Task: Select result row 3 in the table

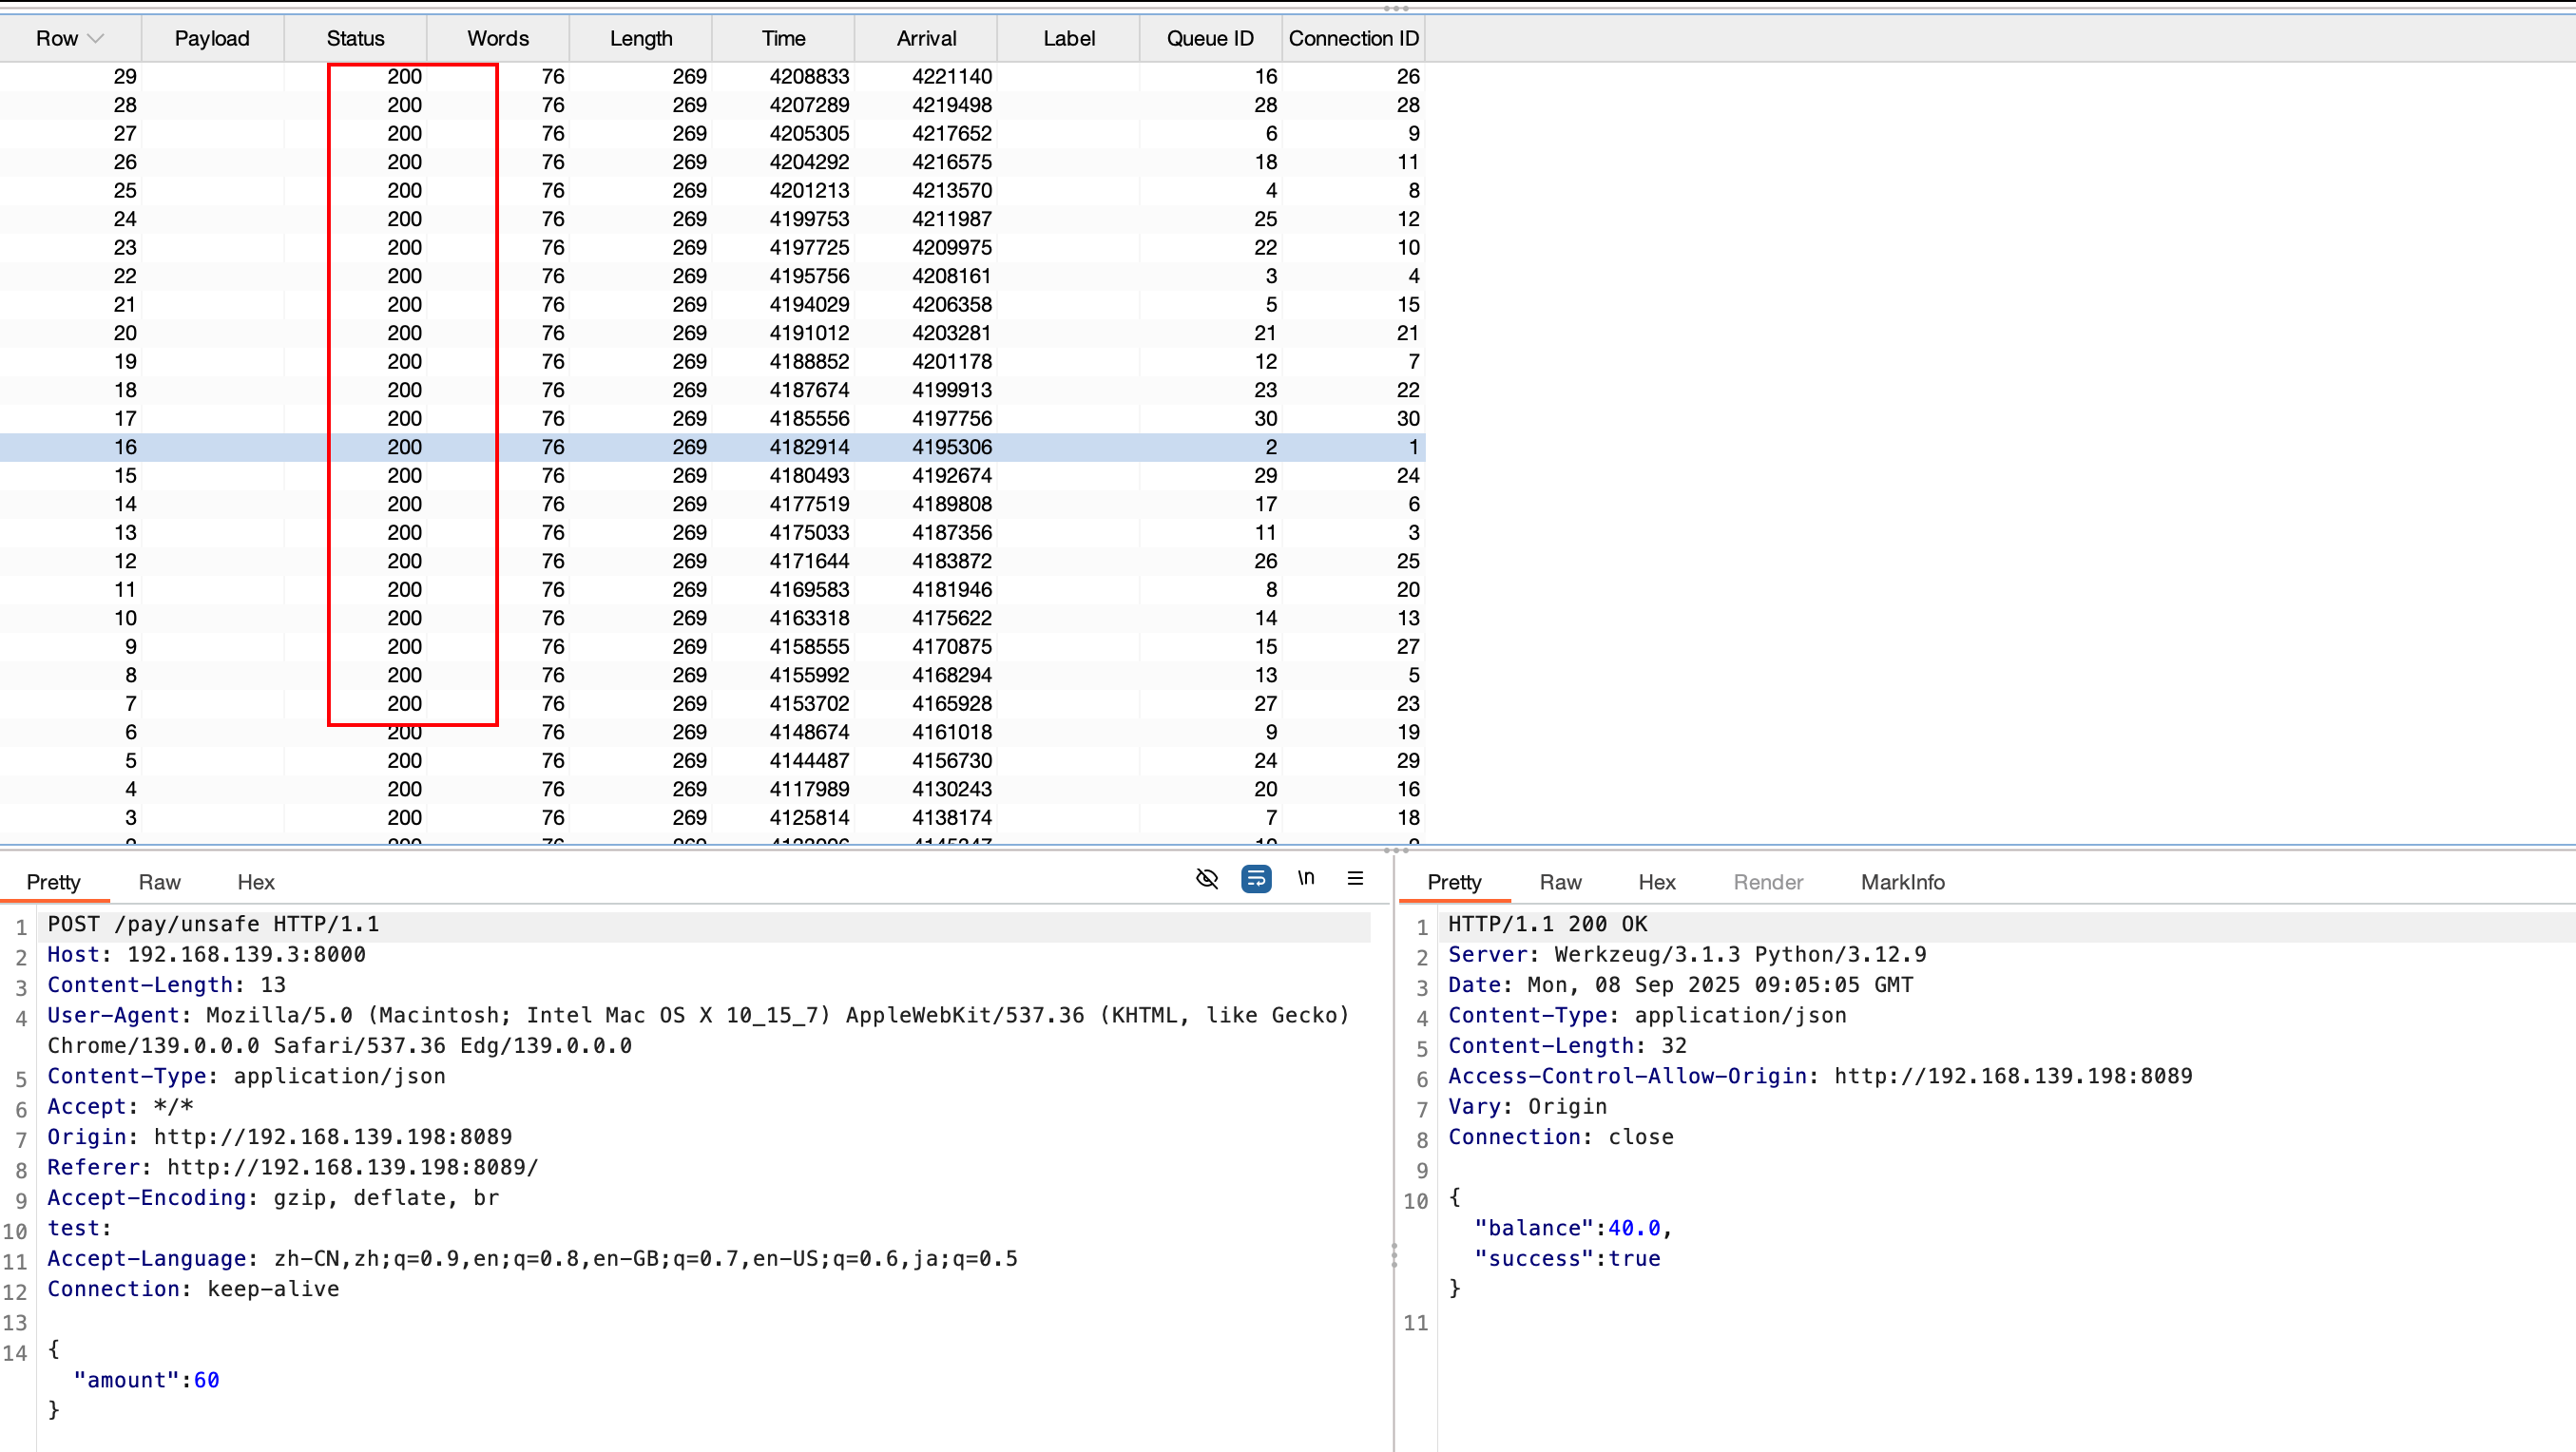Action: click(x=712, y=818)
